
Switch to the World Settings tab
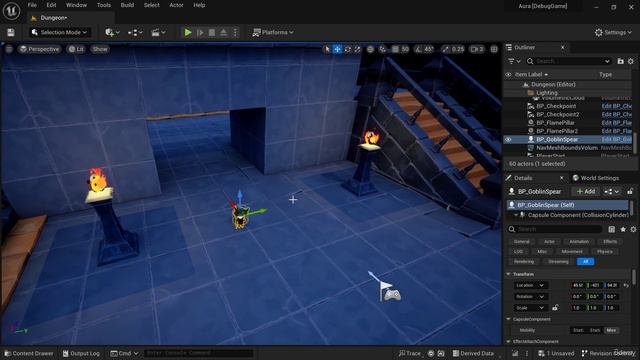(596, 178)
